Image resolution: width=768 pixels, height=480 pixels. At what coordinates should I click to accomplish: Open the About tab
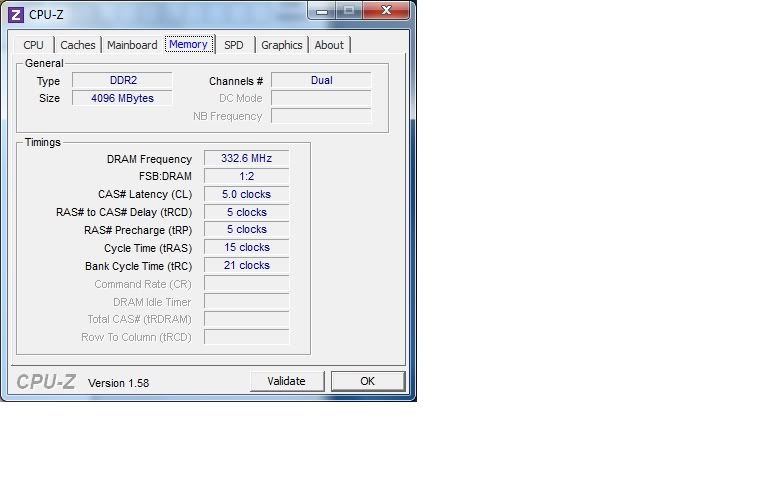tap(329, 45)
